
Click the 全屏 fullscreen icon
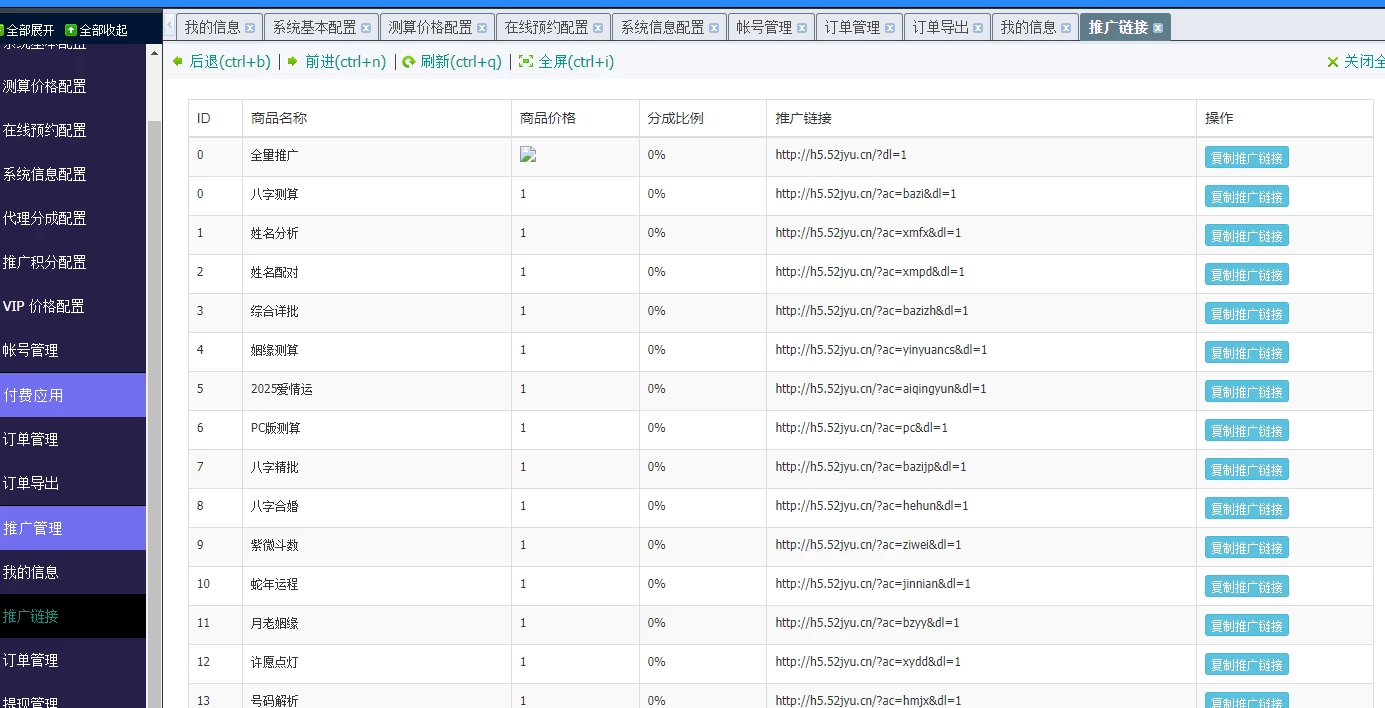pyautogui.click(x=526, y=62)
